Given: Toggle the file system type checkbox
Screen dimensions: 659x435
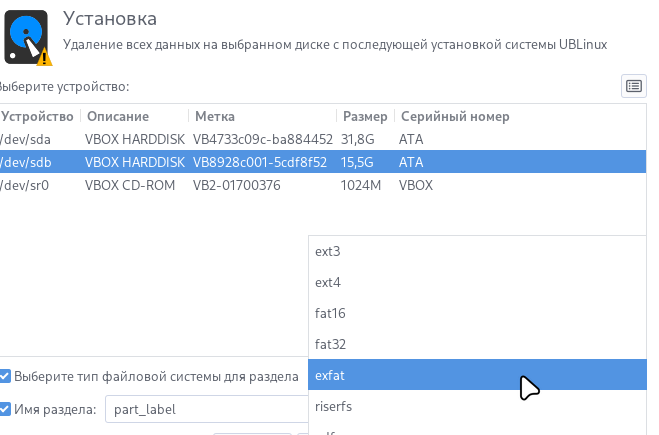Looking at the screenshot, I should [x=5, y=377].
